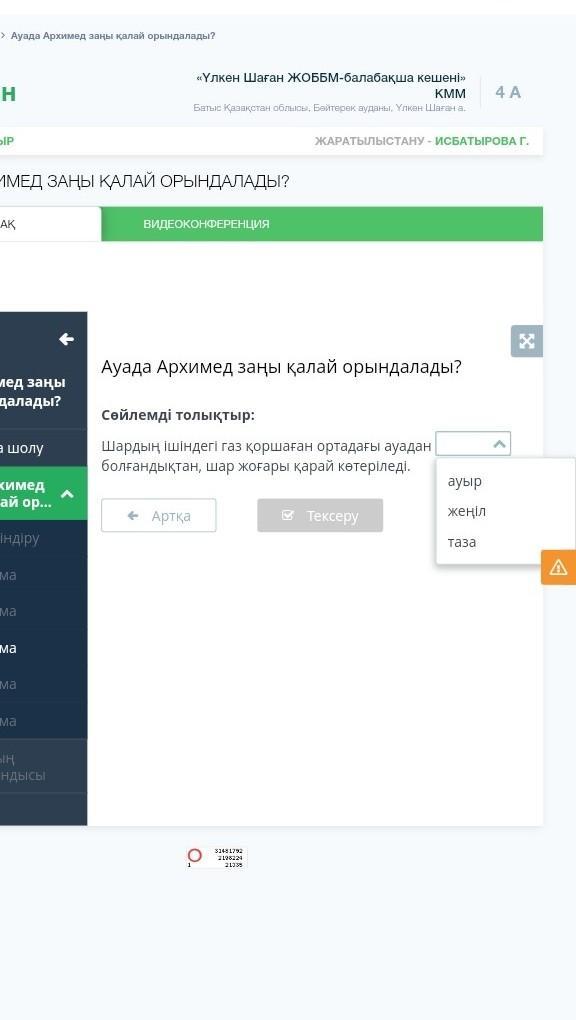The height and width of the screenshot is (1020, 576).
Task: Open fullscreen expand icon
Action: coord(527,341)
